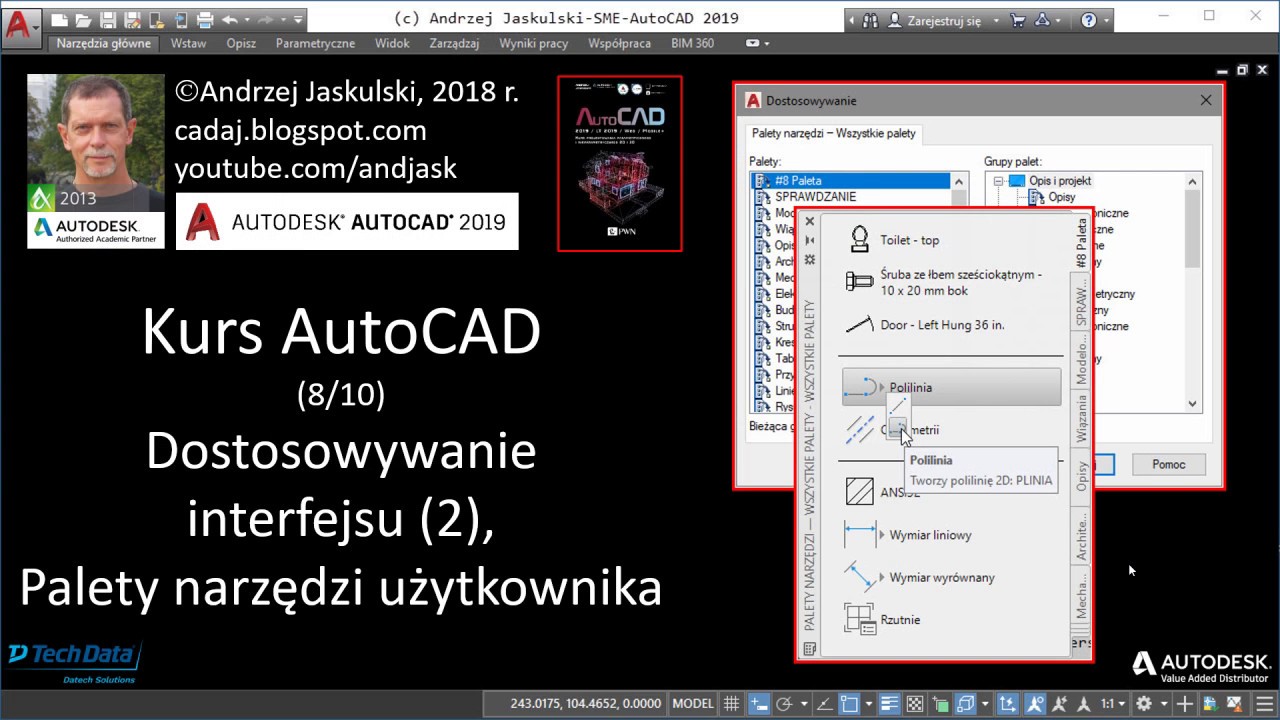The width and height of the screenshot is (1280, 720).
Task: Open the workspace switching gear icon
Action: [1144, 703]
